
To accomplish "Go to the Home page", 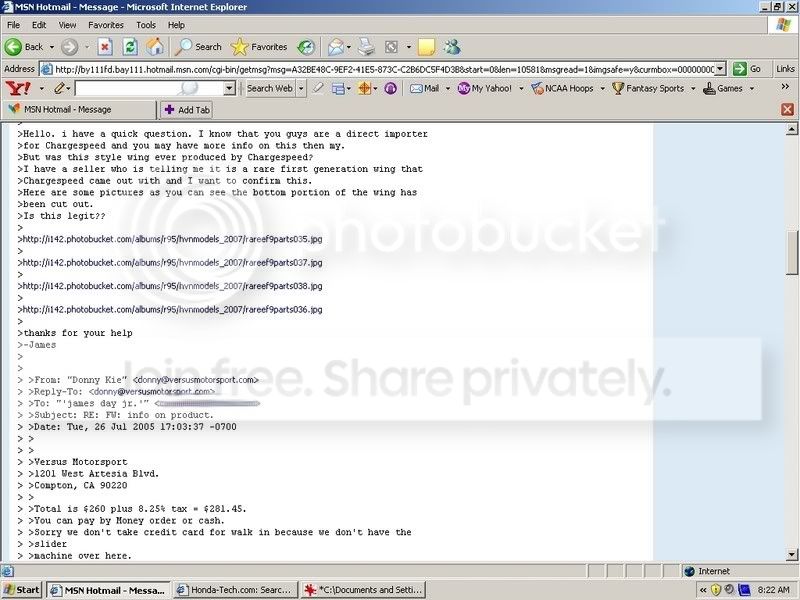I will point(155,47).
